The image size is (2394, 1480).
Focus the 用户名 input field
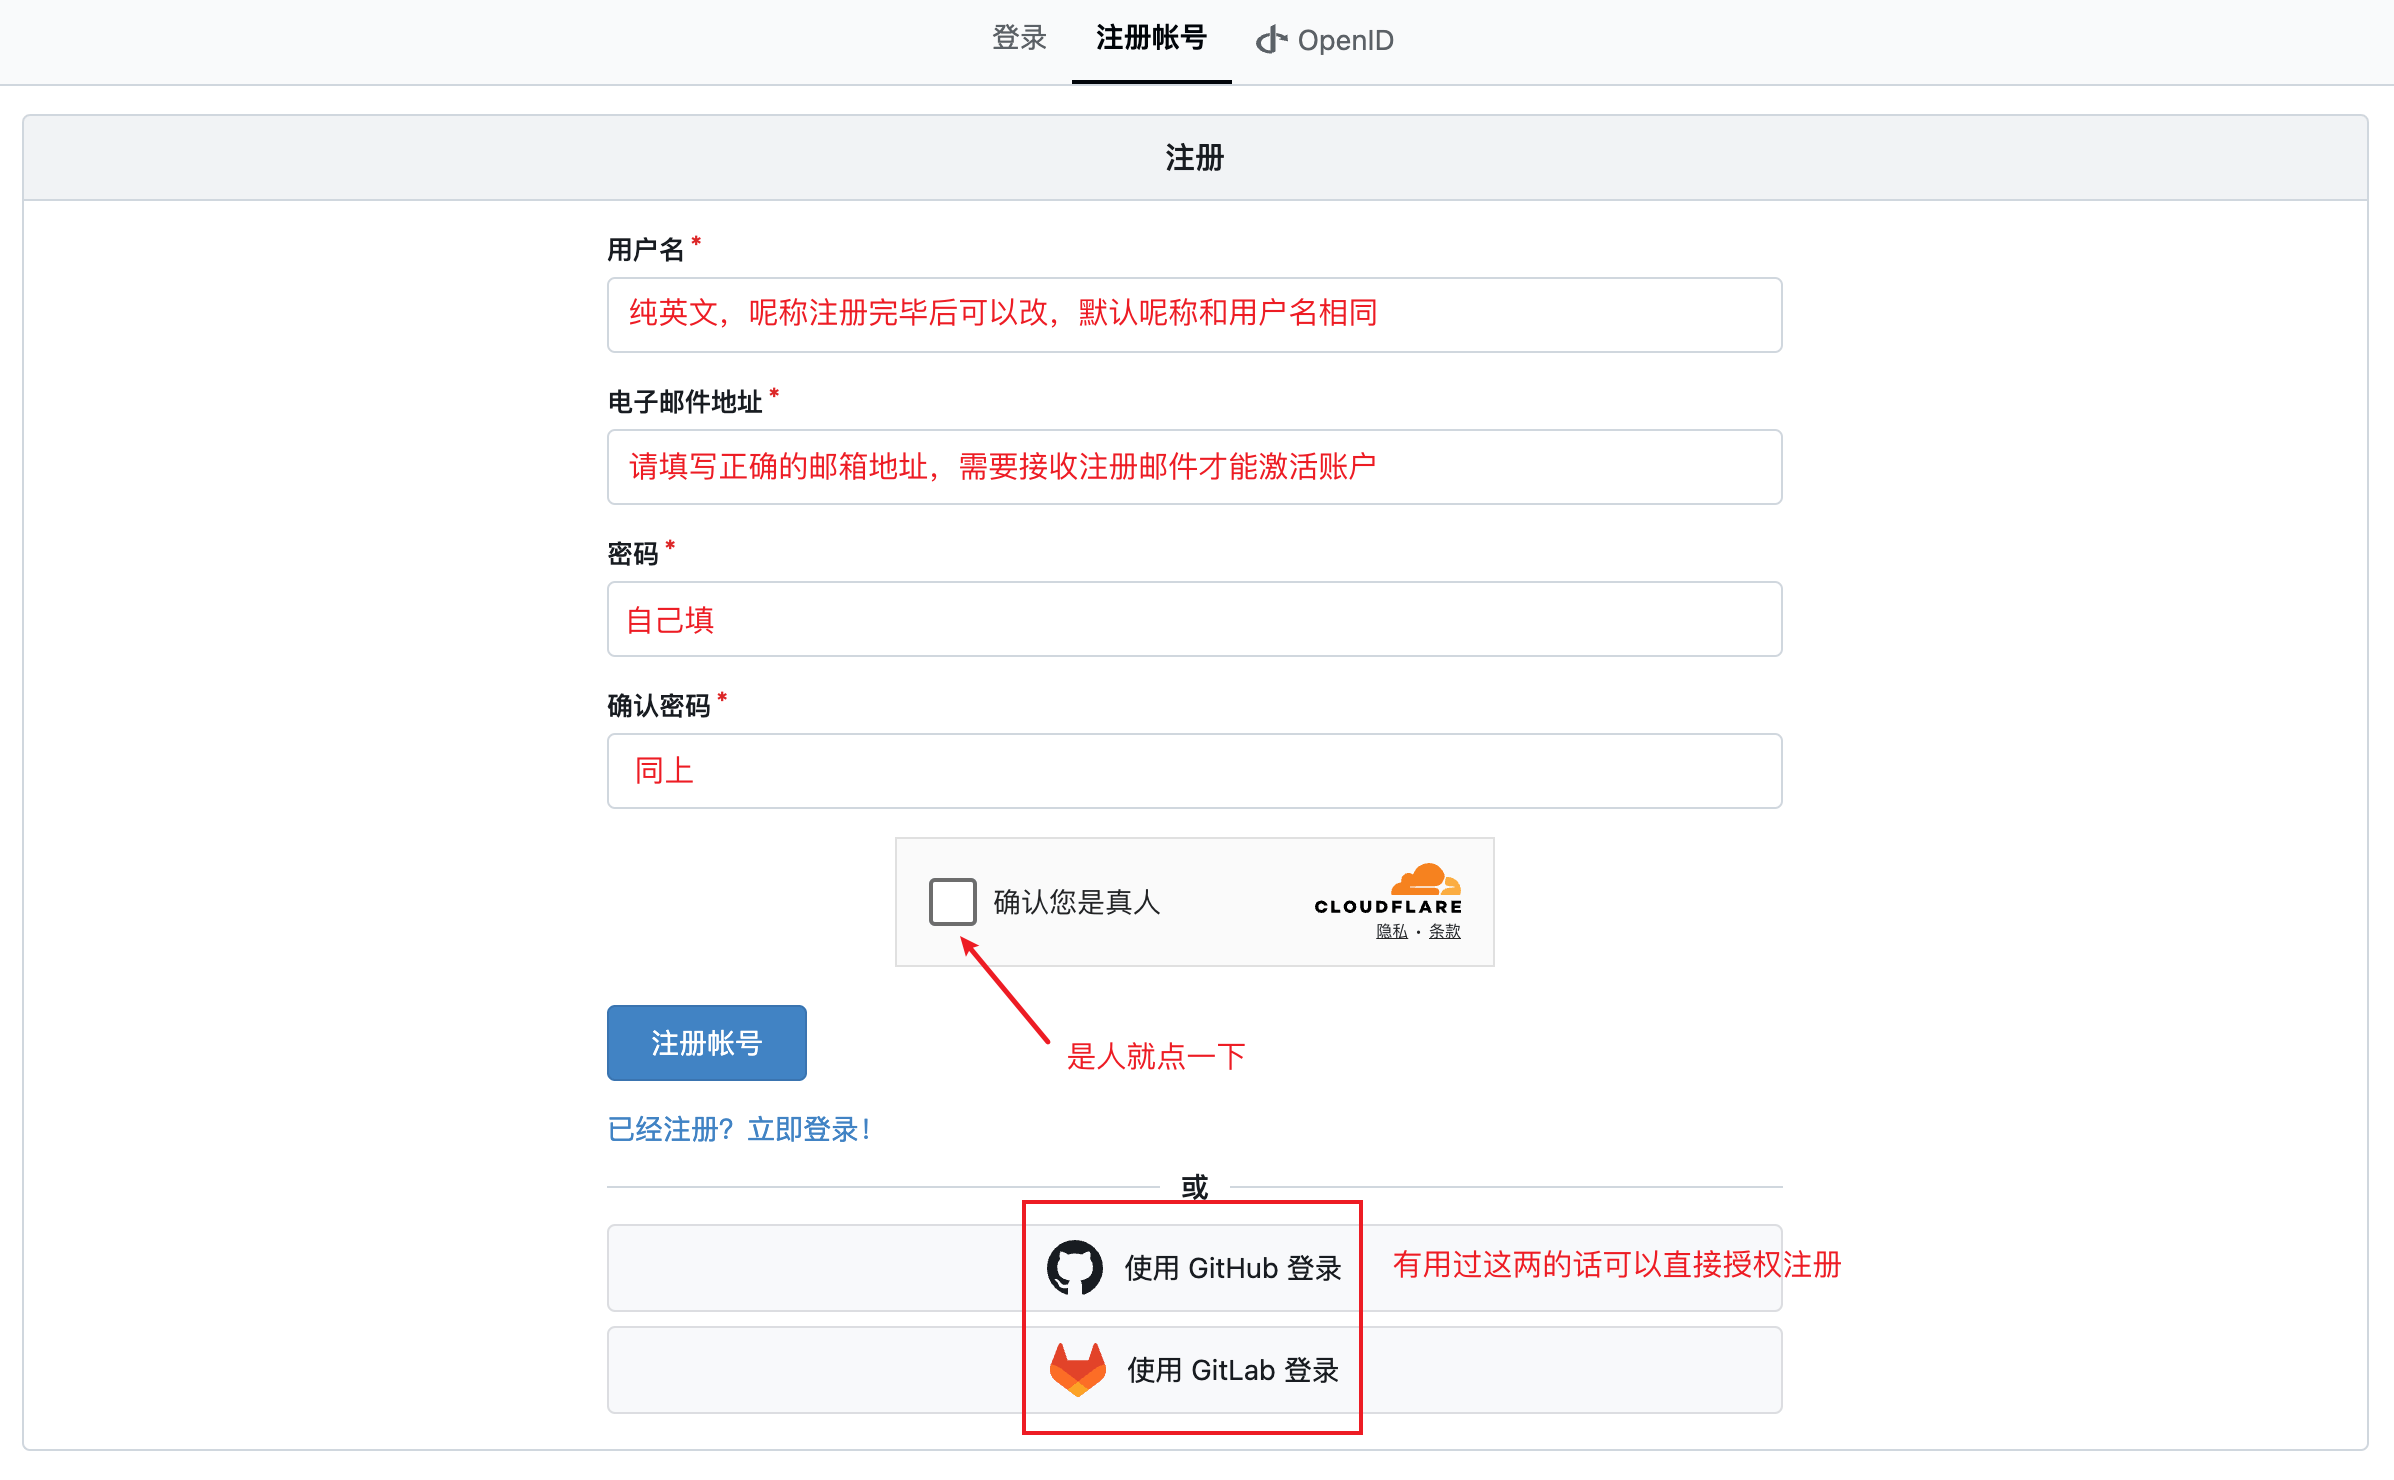[x=1194, y=315]
